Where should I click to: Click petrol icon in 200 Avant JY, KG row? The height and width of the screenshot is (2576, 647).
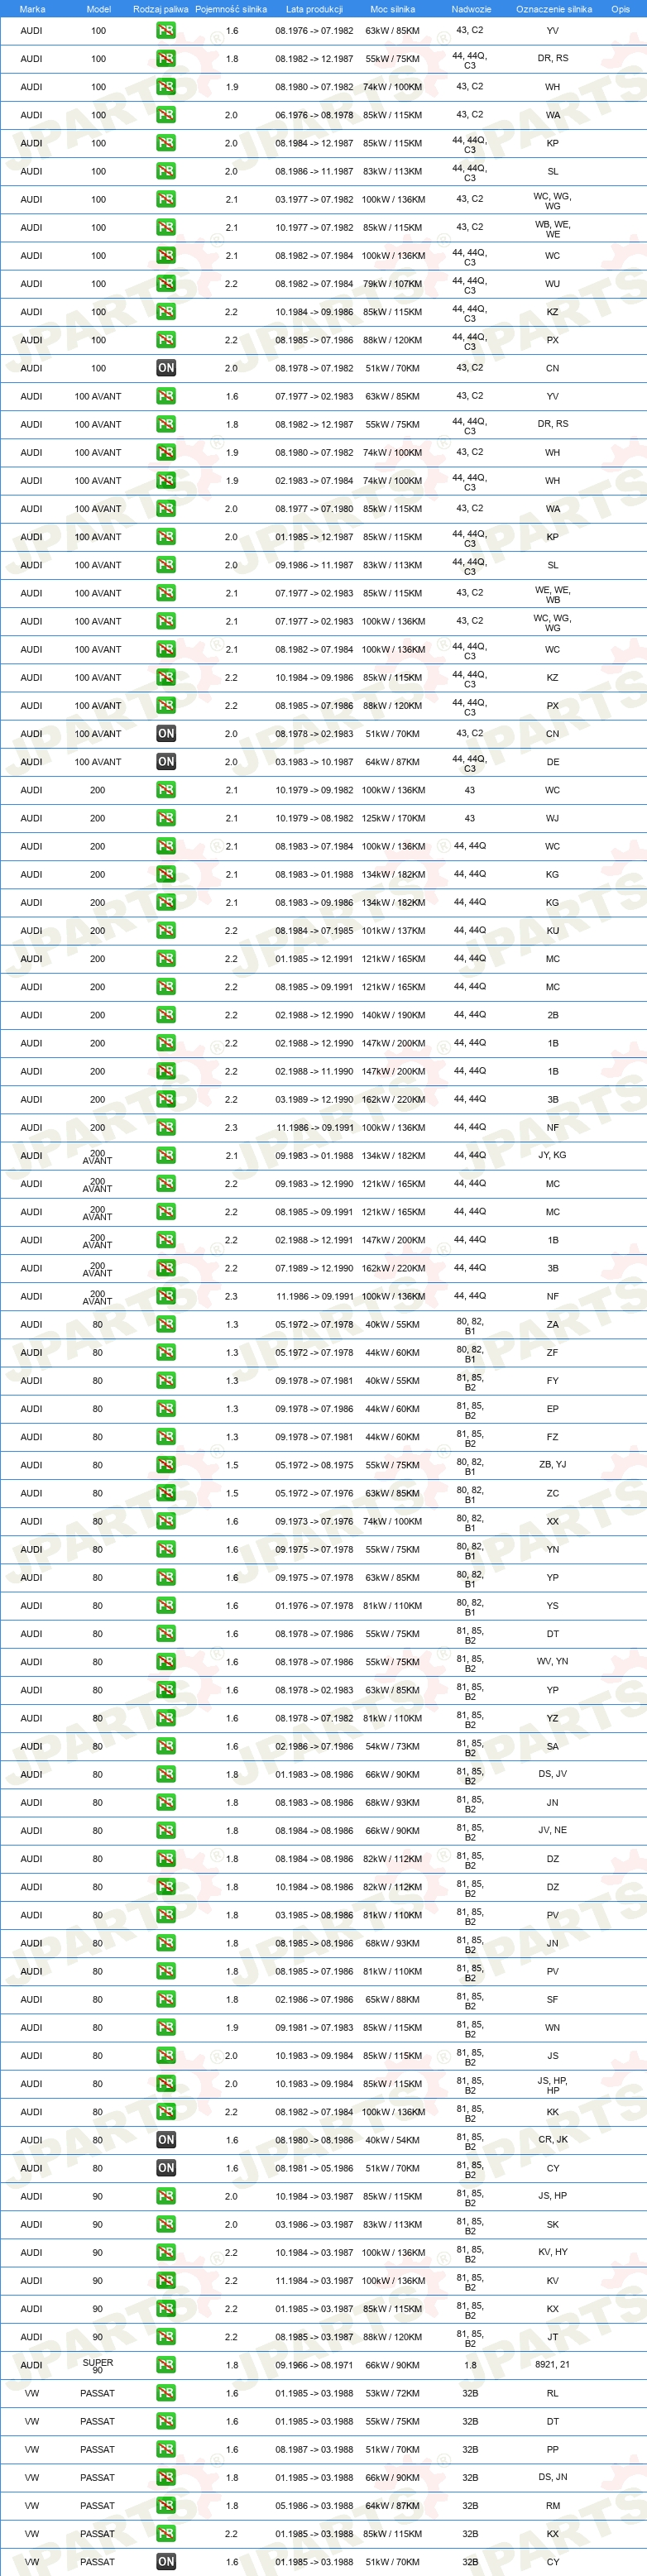[166, 1156]
